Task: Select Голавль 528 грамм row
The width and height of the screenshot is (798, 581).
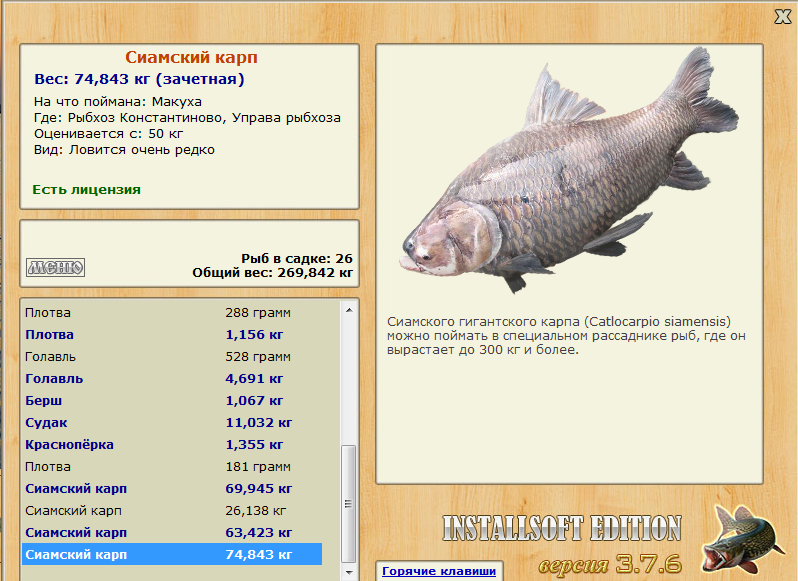Action: click(x=173, y=357)
